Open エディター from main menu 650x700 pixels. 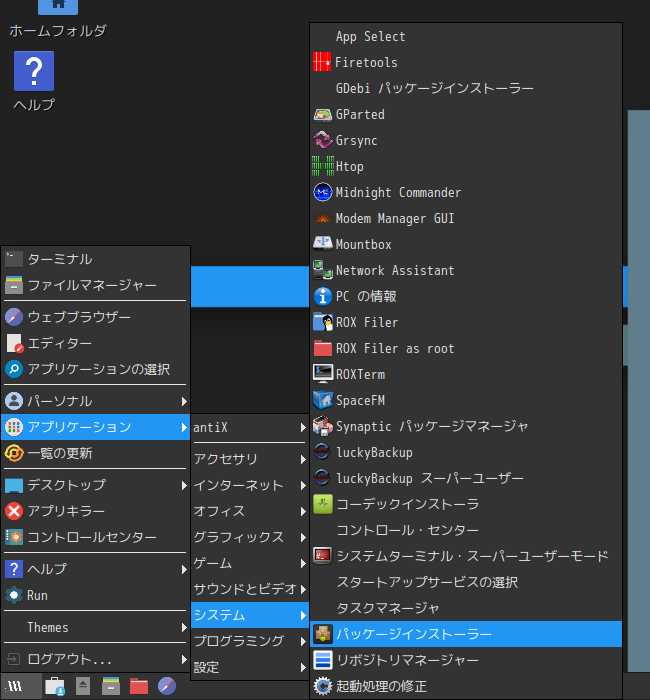pos(96,343)
